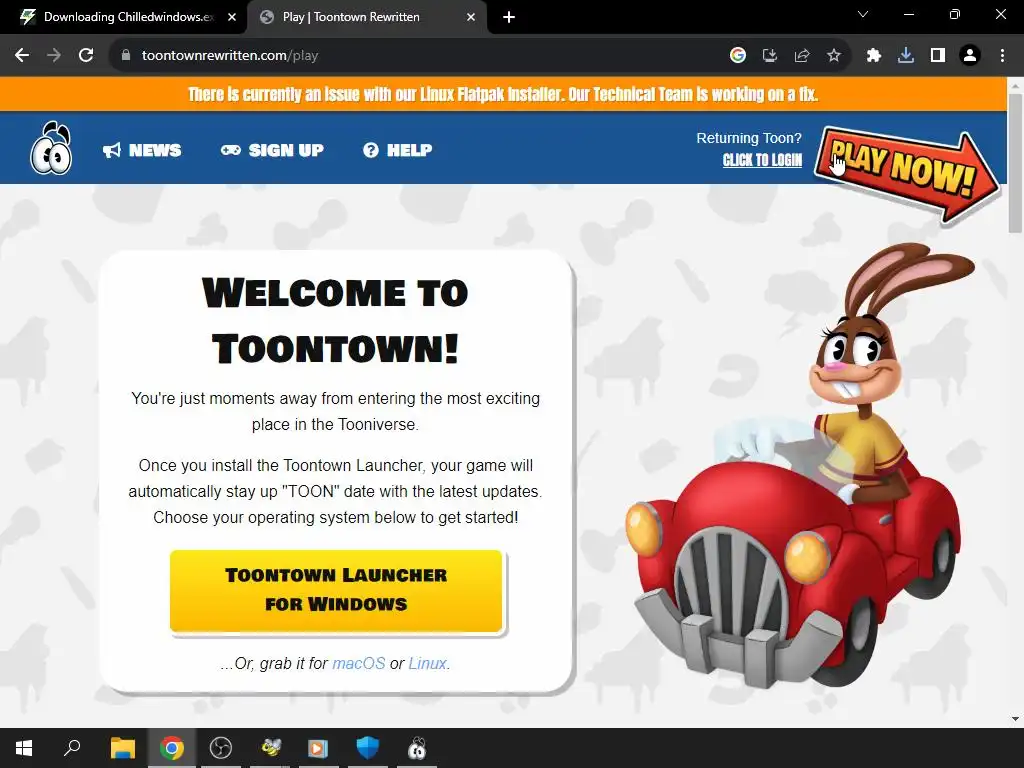Click the page vertical scrollbar thumb
The width and height of the screenshot is (1024, 768).
(x=1015, y=163)
